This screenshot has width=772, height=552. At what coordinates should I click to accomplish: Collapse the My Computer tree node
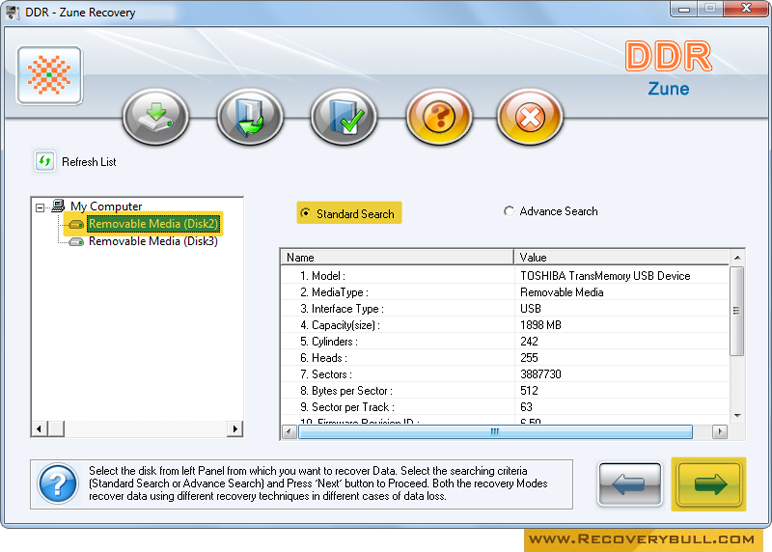click(x=40, y=207)
